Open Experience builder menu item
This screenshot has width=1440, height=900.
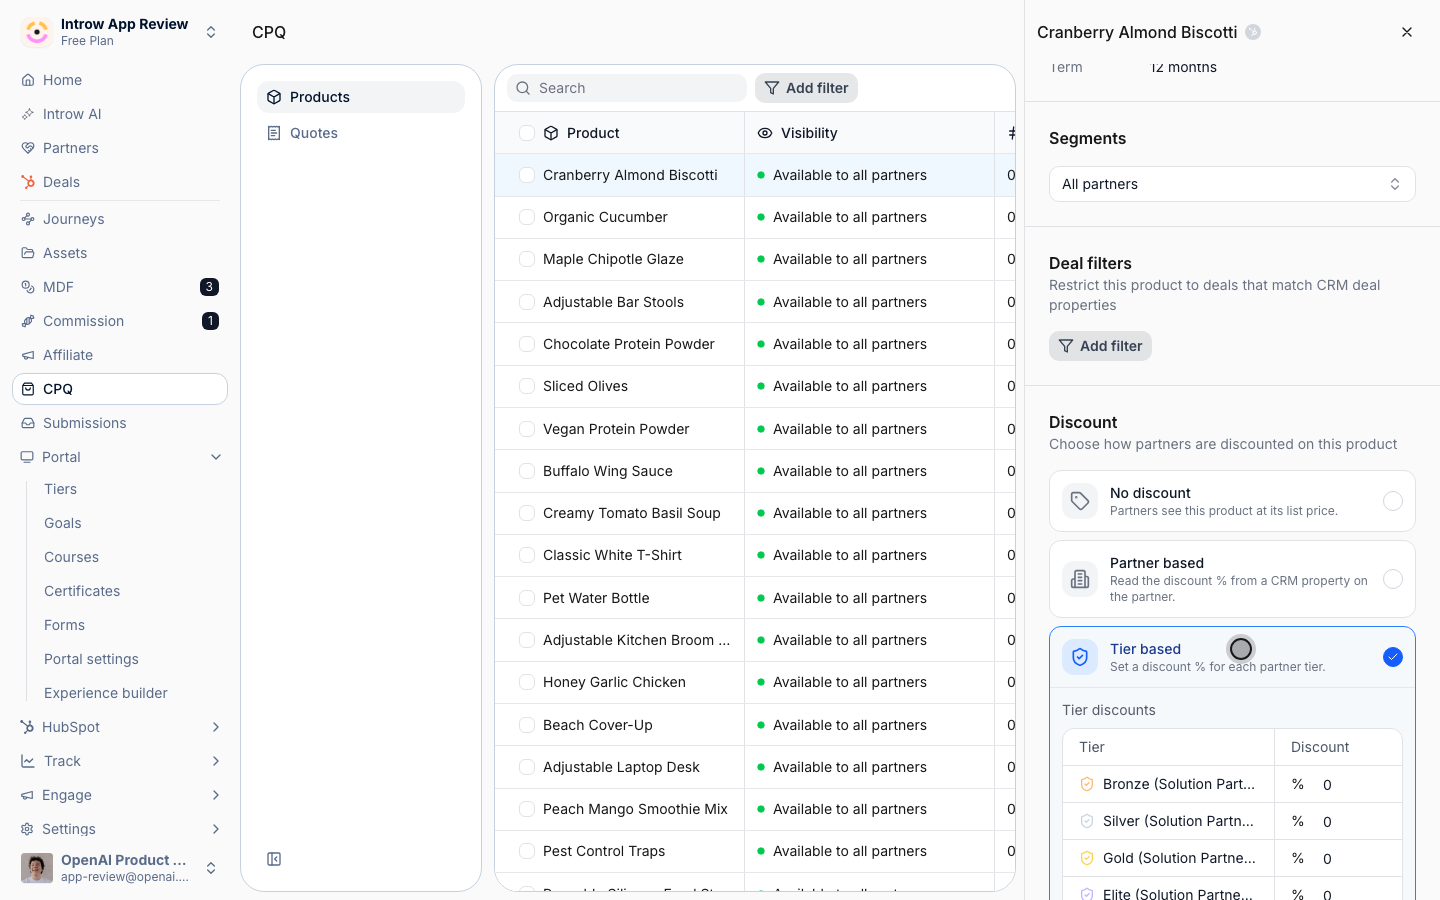click(x=106, y=693)
